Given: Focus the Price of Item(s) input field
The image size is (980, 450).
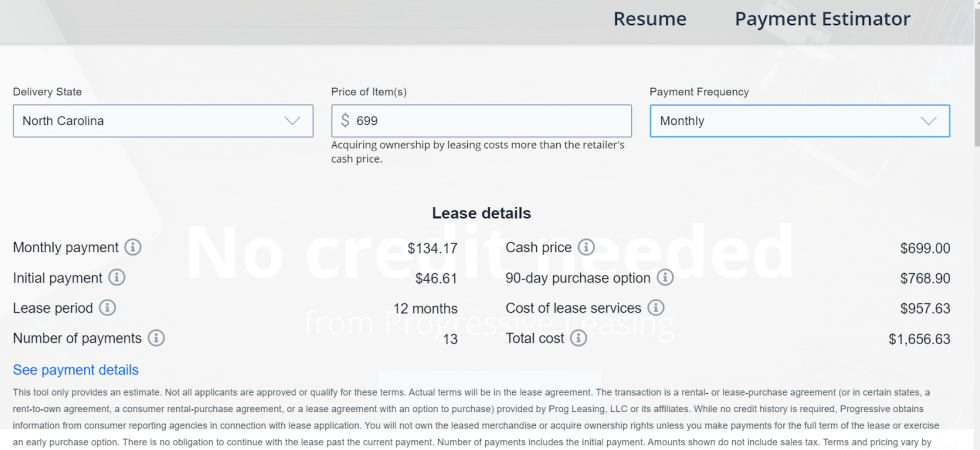Looking at the screenshot, I should click(x=481, y=121).
